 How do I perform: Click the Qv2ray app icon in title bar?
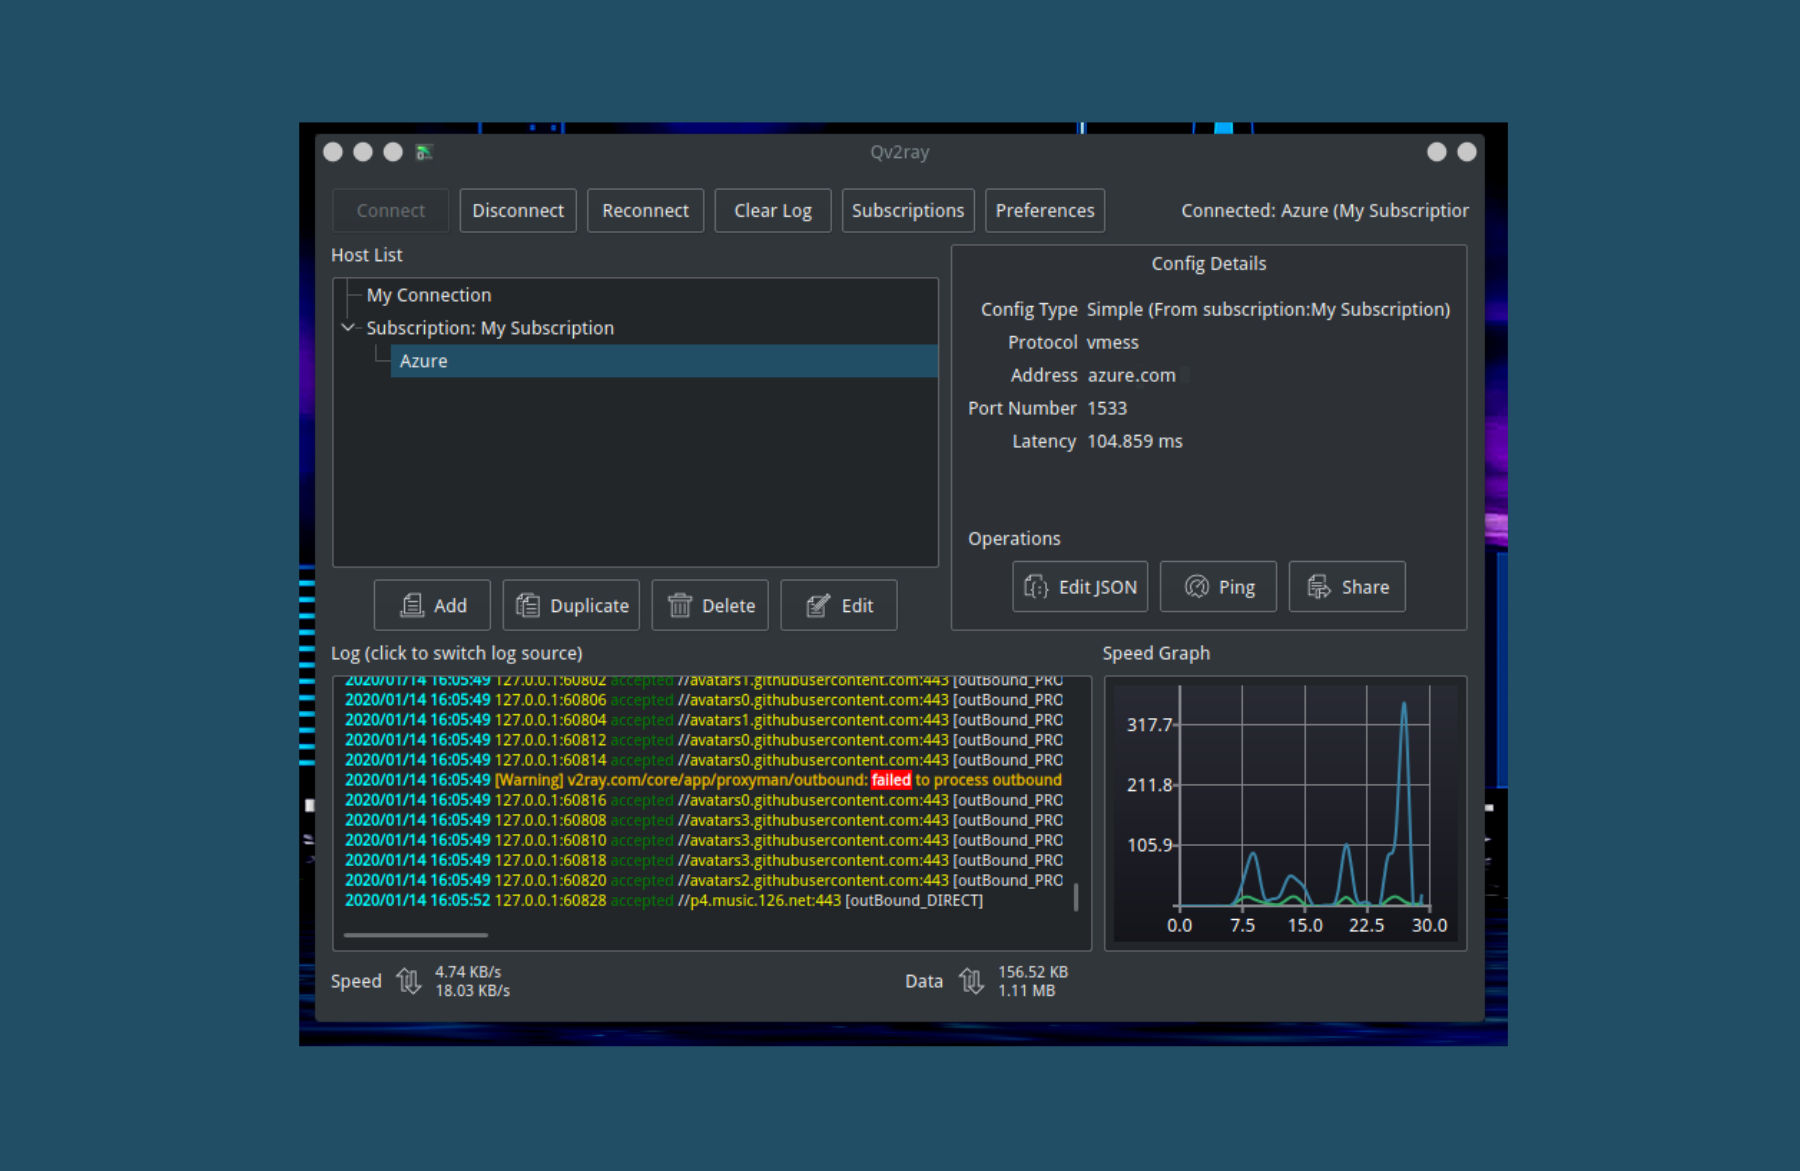424,152
